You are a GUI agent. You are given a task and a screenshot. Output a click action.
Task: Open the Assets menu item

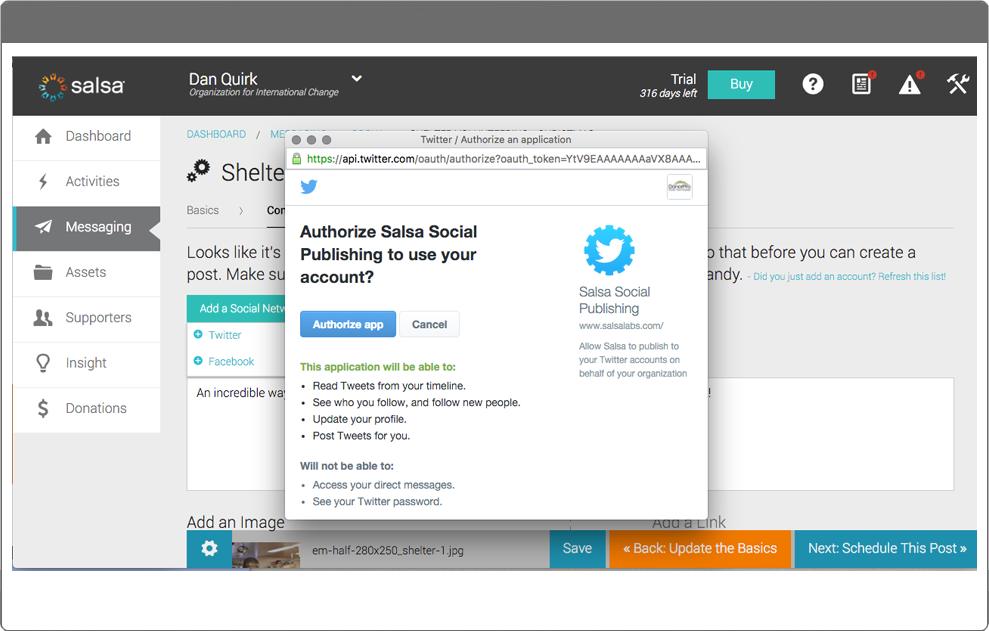click(x=86, y=273)
